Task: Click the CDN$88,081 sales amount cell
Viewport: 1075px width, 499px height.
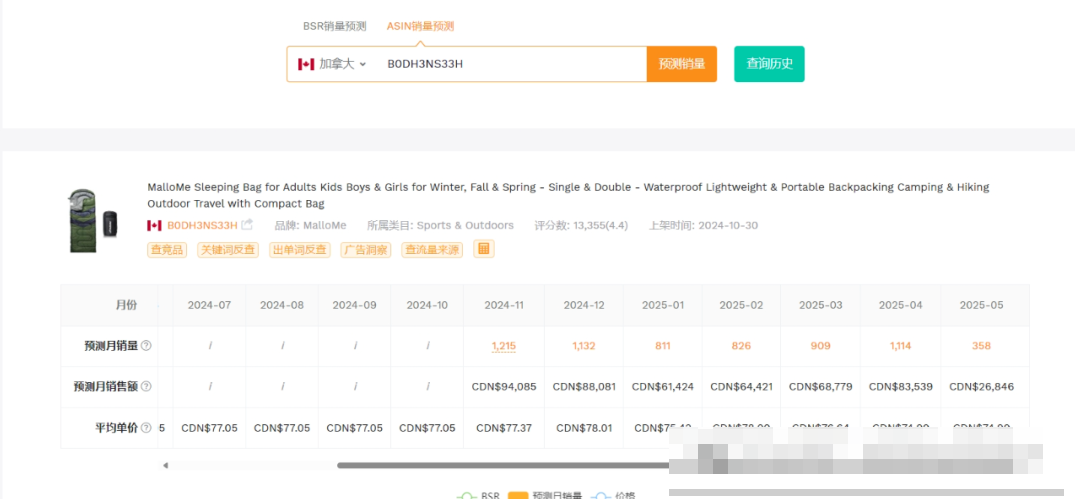Action: [584, 387]
